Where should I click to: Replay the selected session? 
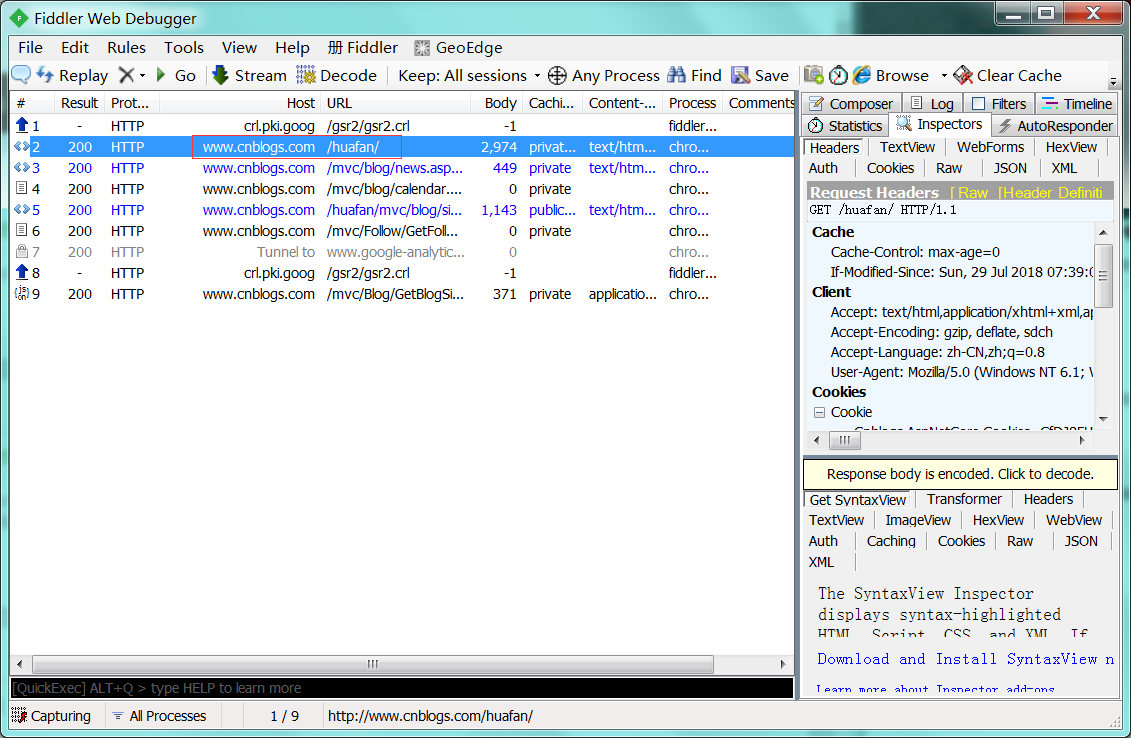click(72, 75)
